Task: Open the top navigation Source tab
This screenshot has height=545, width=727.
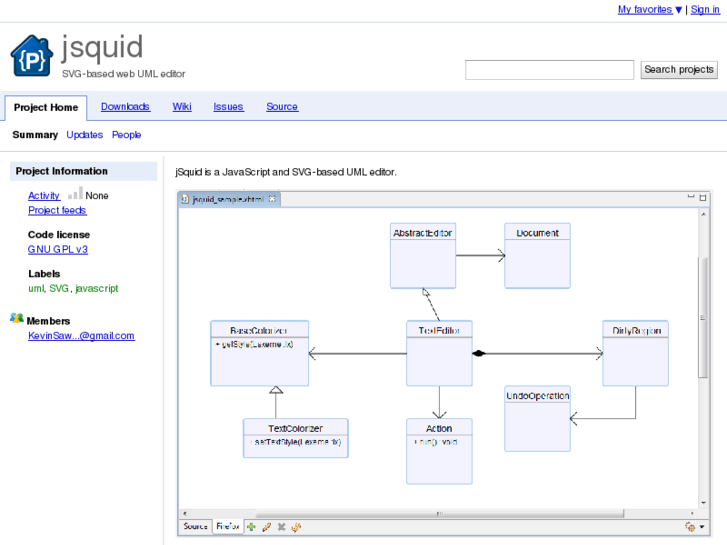Action: click(x=282, y=107)
